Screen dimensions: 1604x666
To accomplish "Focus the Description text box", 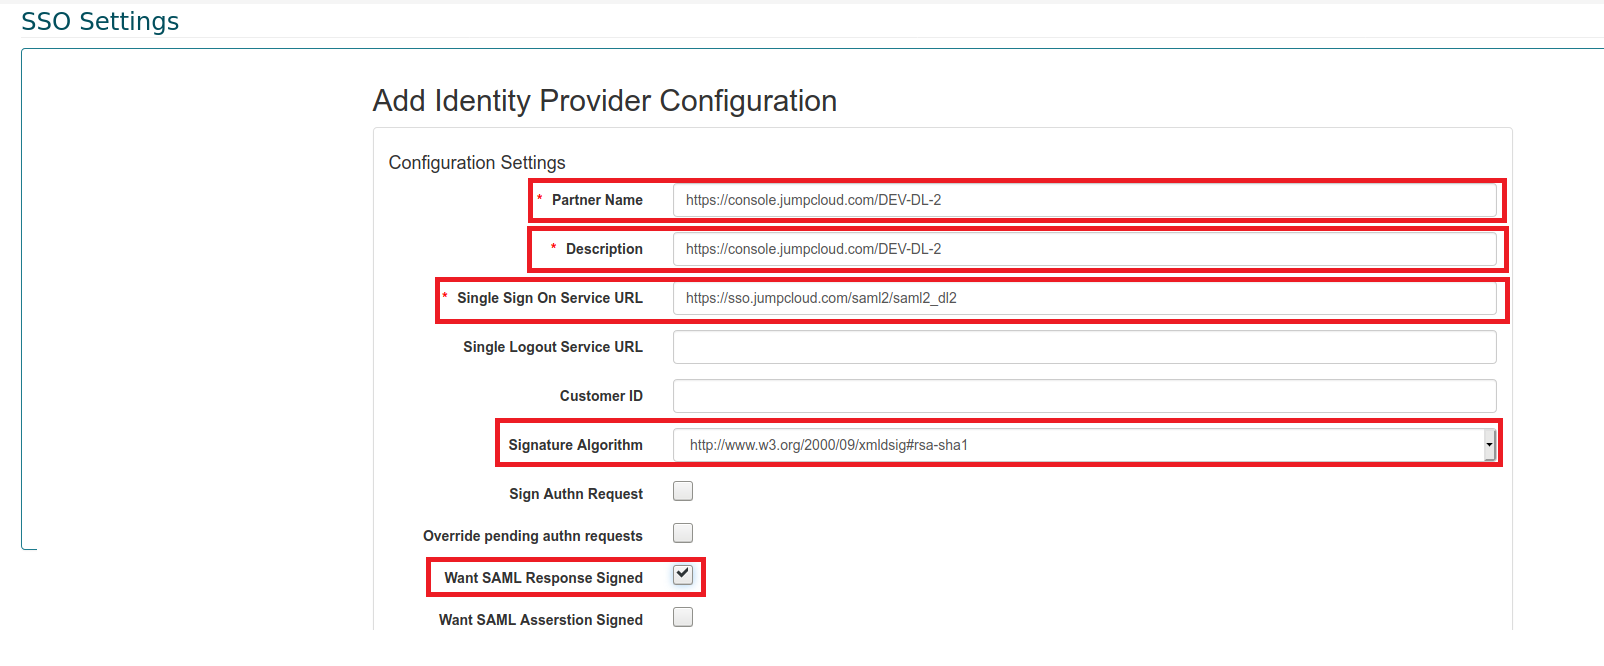I will tap(1084, 249).
